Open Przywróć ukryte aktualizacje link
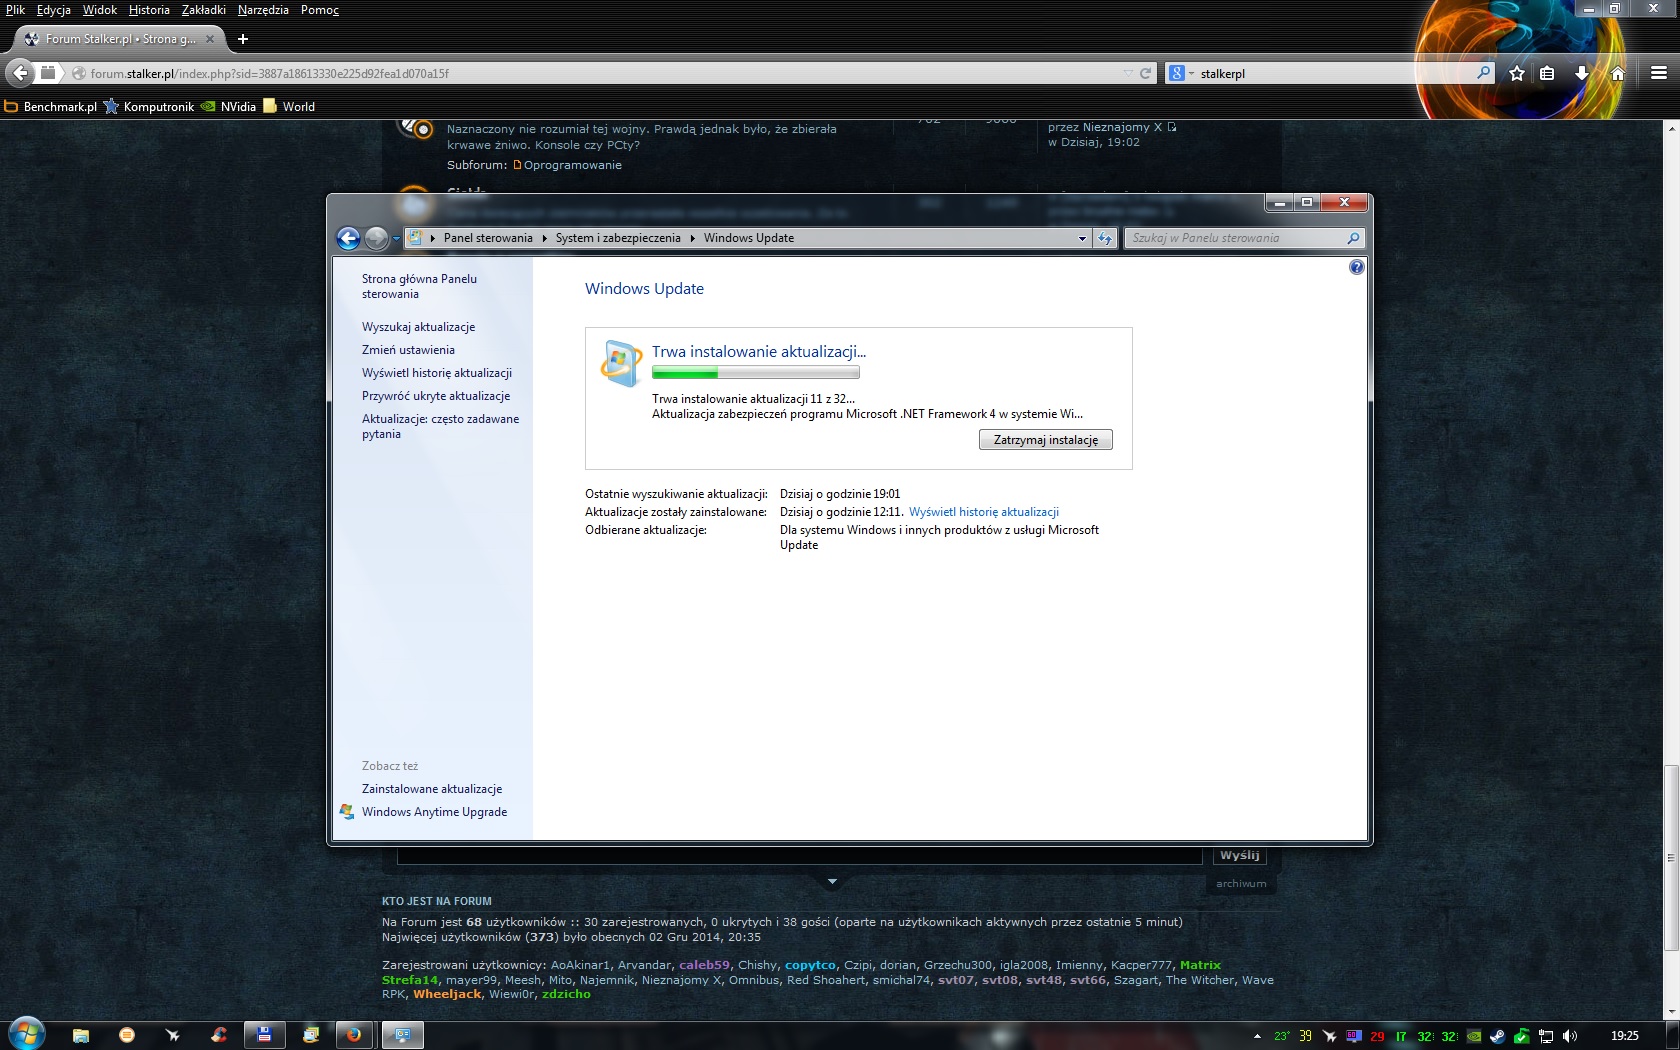 click(436, 396)
